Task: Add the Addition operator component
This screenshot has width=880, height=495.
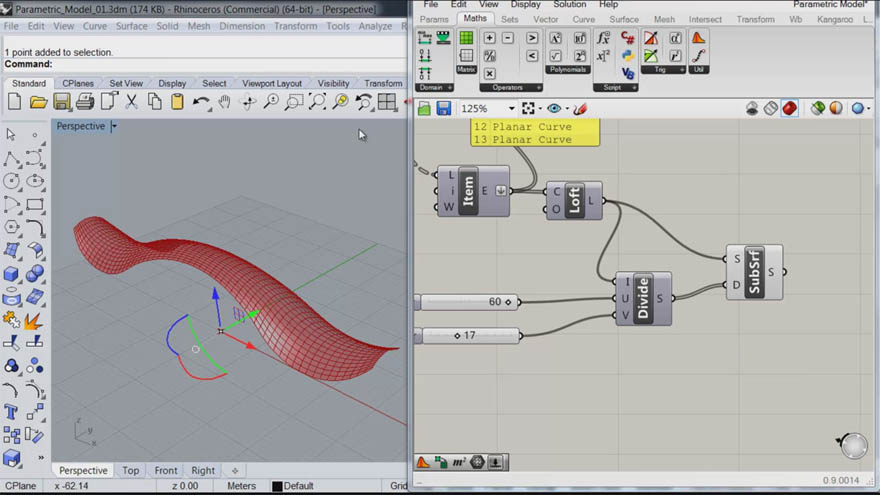Action: click(489, 38)
